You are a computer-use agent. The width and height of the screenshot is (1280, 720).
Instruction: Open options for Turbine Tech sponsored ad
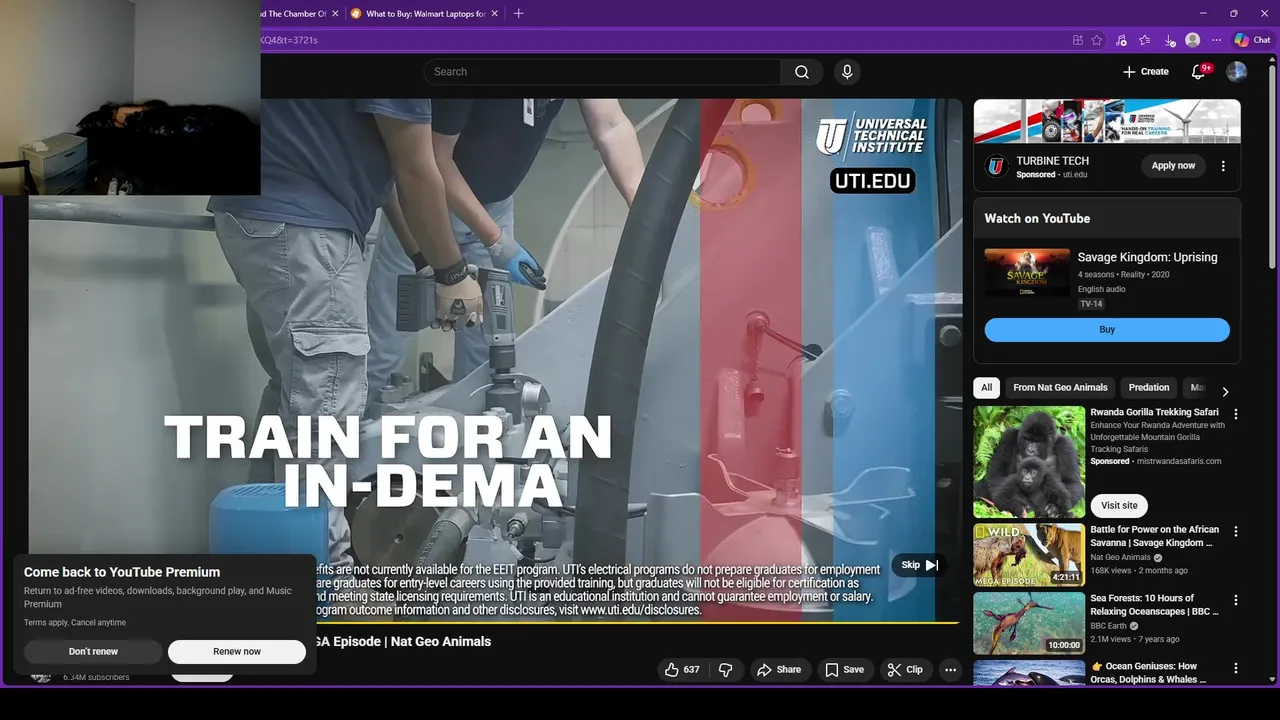click(1223, 166)
